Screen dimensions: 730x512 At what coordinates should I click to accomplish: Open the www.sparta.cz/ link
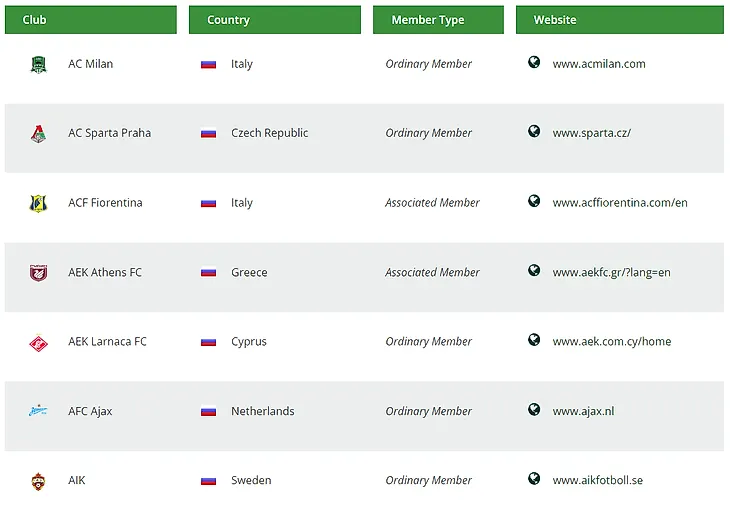pyautogui.click(x=592, y=133)
